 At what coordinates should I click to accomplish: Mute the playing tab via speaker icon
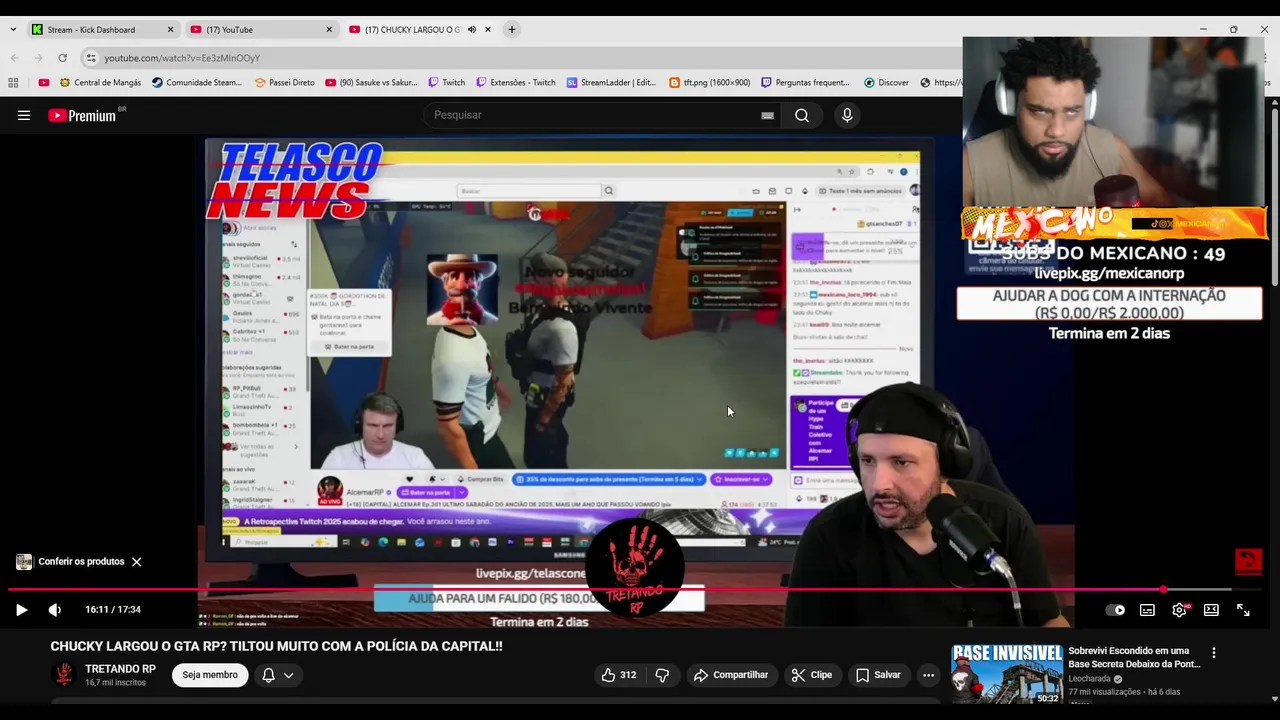tap(472, 30)
